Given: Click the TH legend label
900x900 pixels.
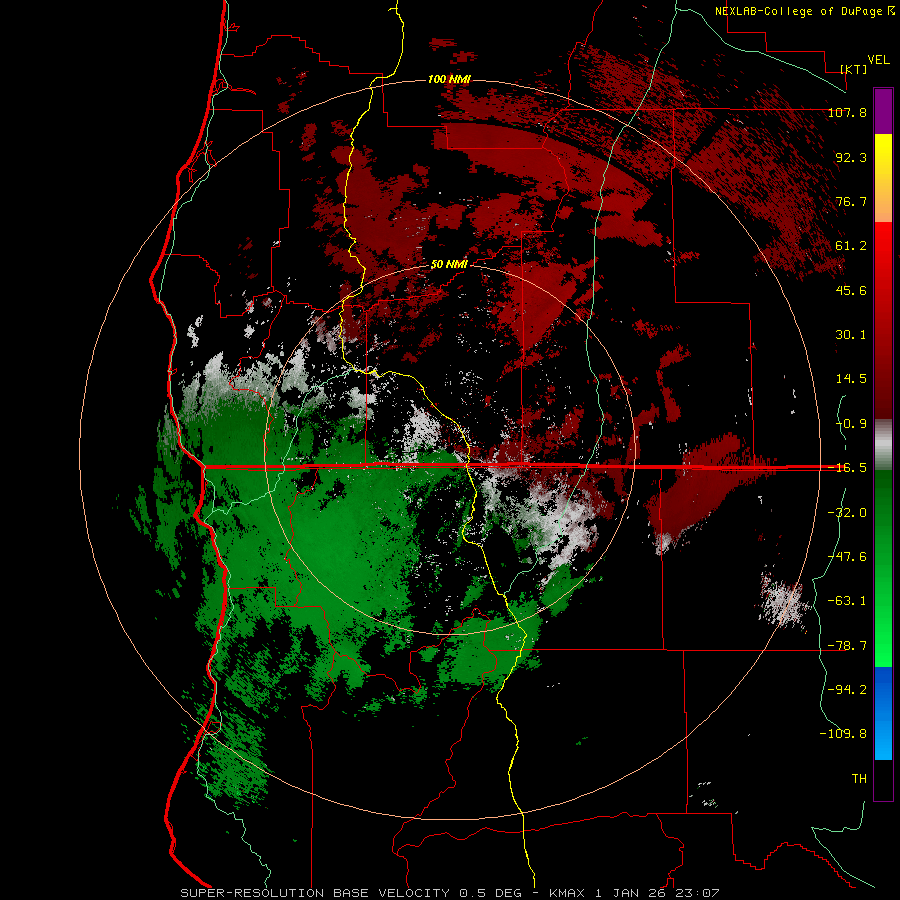Looking at the screenshot, I should click(x=859, y=778).
